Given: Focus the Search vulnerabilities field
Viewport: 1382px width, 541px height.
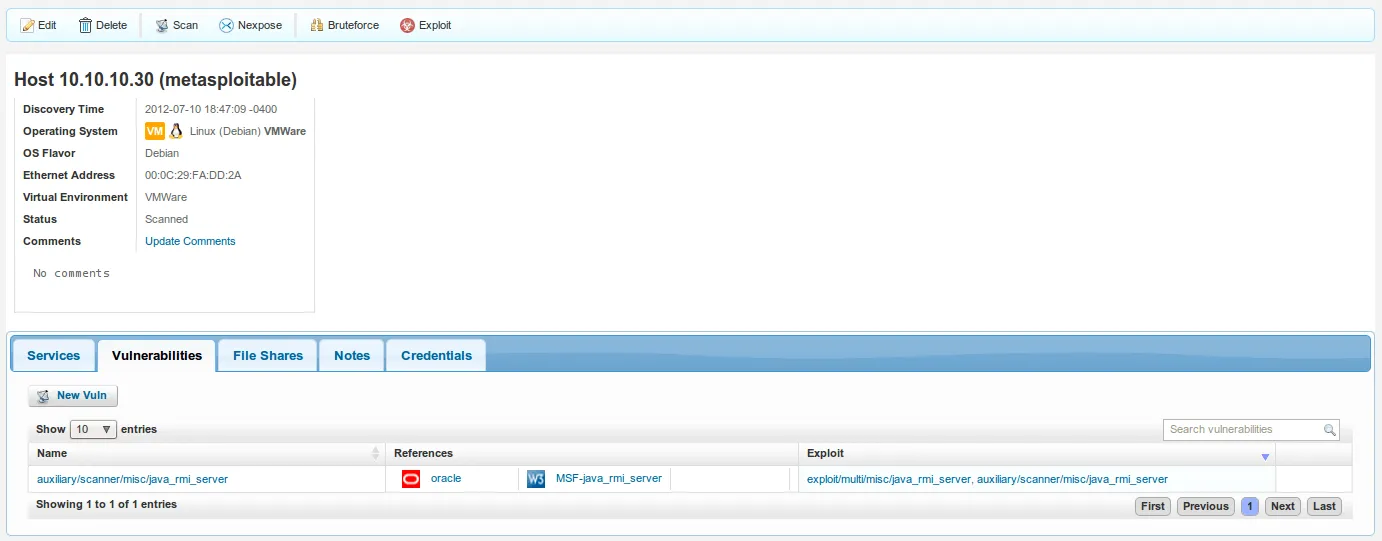Looking at the screenshot, I should point(1243,430).
